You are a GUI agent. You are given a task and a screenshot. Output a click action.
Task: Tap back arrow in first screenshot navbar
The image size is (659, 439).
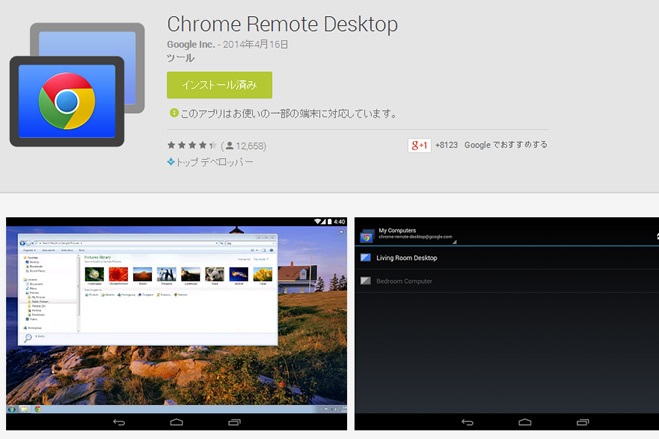point(119,422)
